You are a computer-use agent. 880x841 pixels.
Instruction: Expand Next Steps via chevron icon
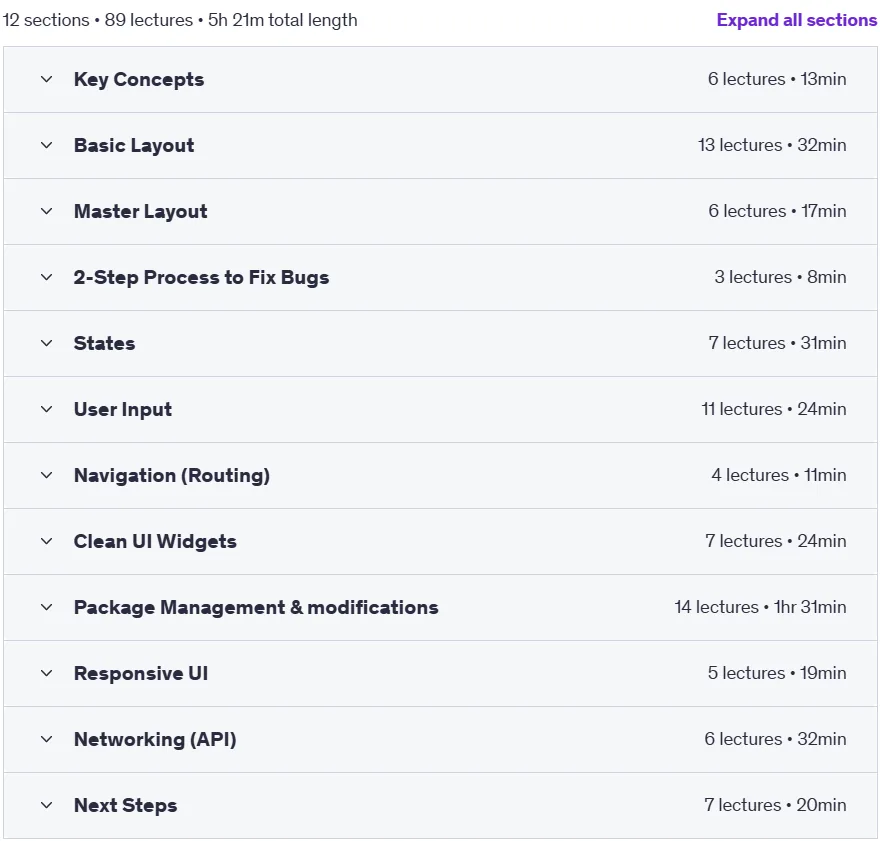(47, 805)
